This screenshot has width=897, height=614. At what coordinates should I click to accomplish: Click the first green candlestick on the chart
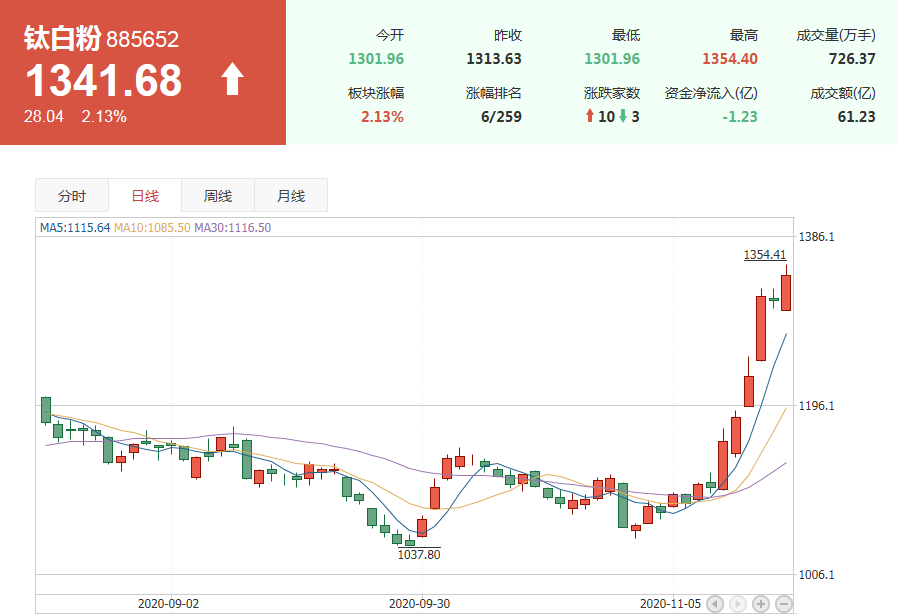46,410
